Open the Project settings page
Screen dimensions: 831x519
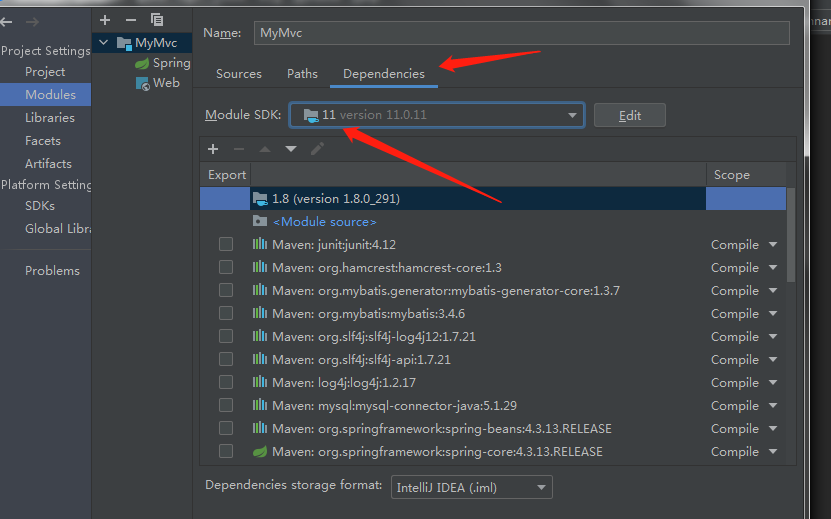[x=45, y=72]
